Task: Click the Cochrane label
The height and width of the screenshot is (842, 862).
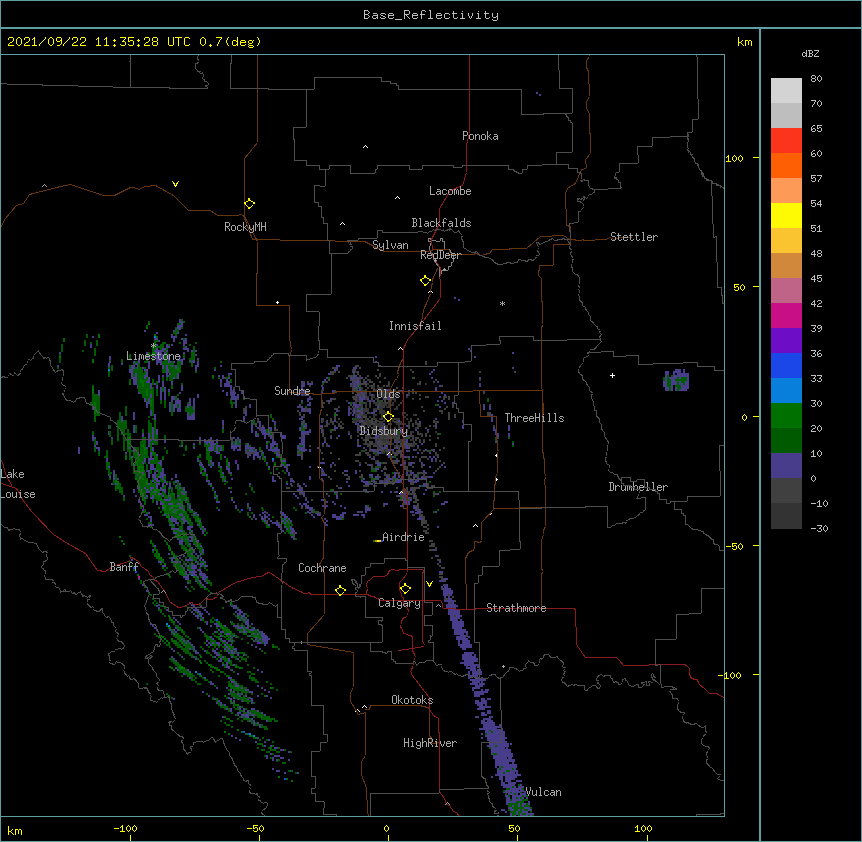Action: point(322,568)
